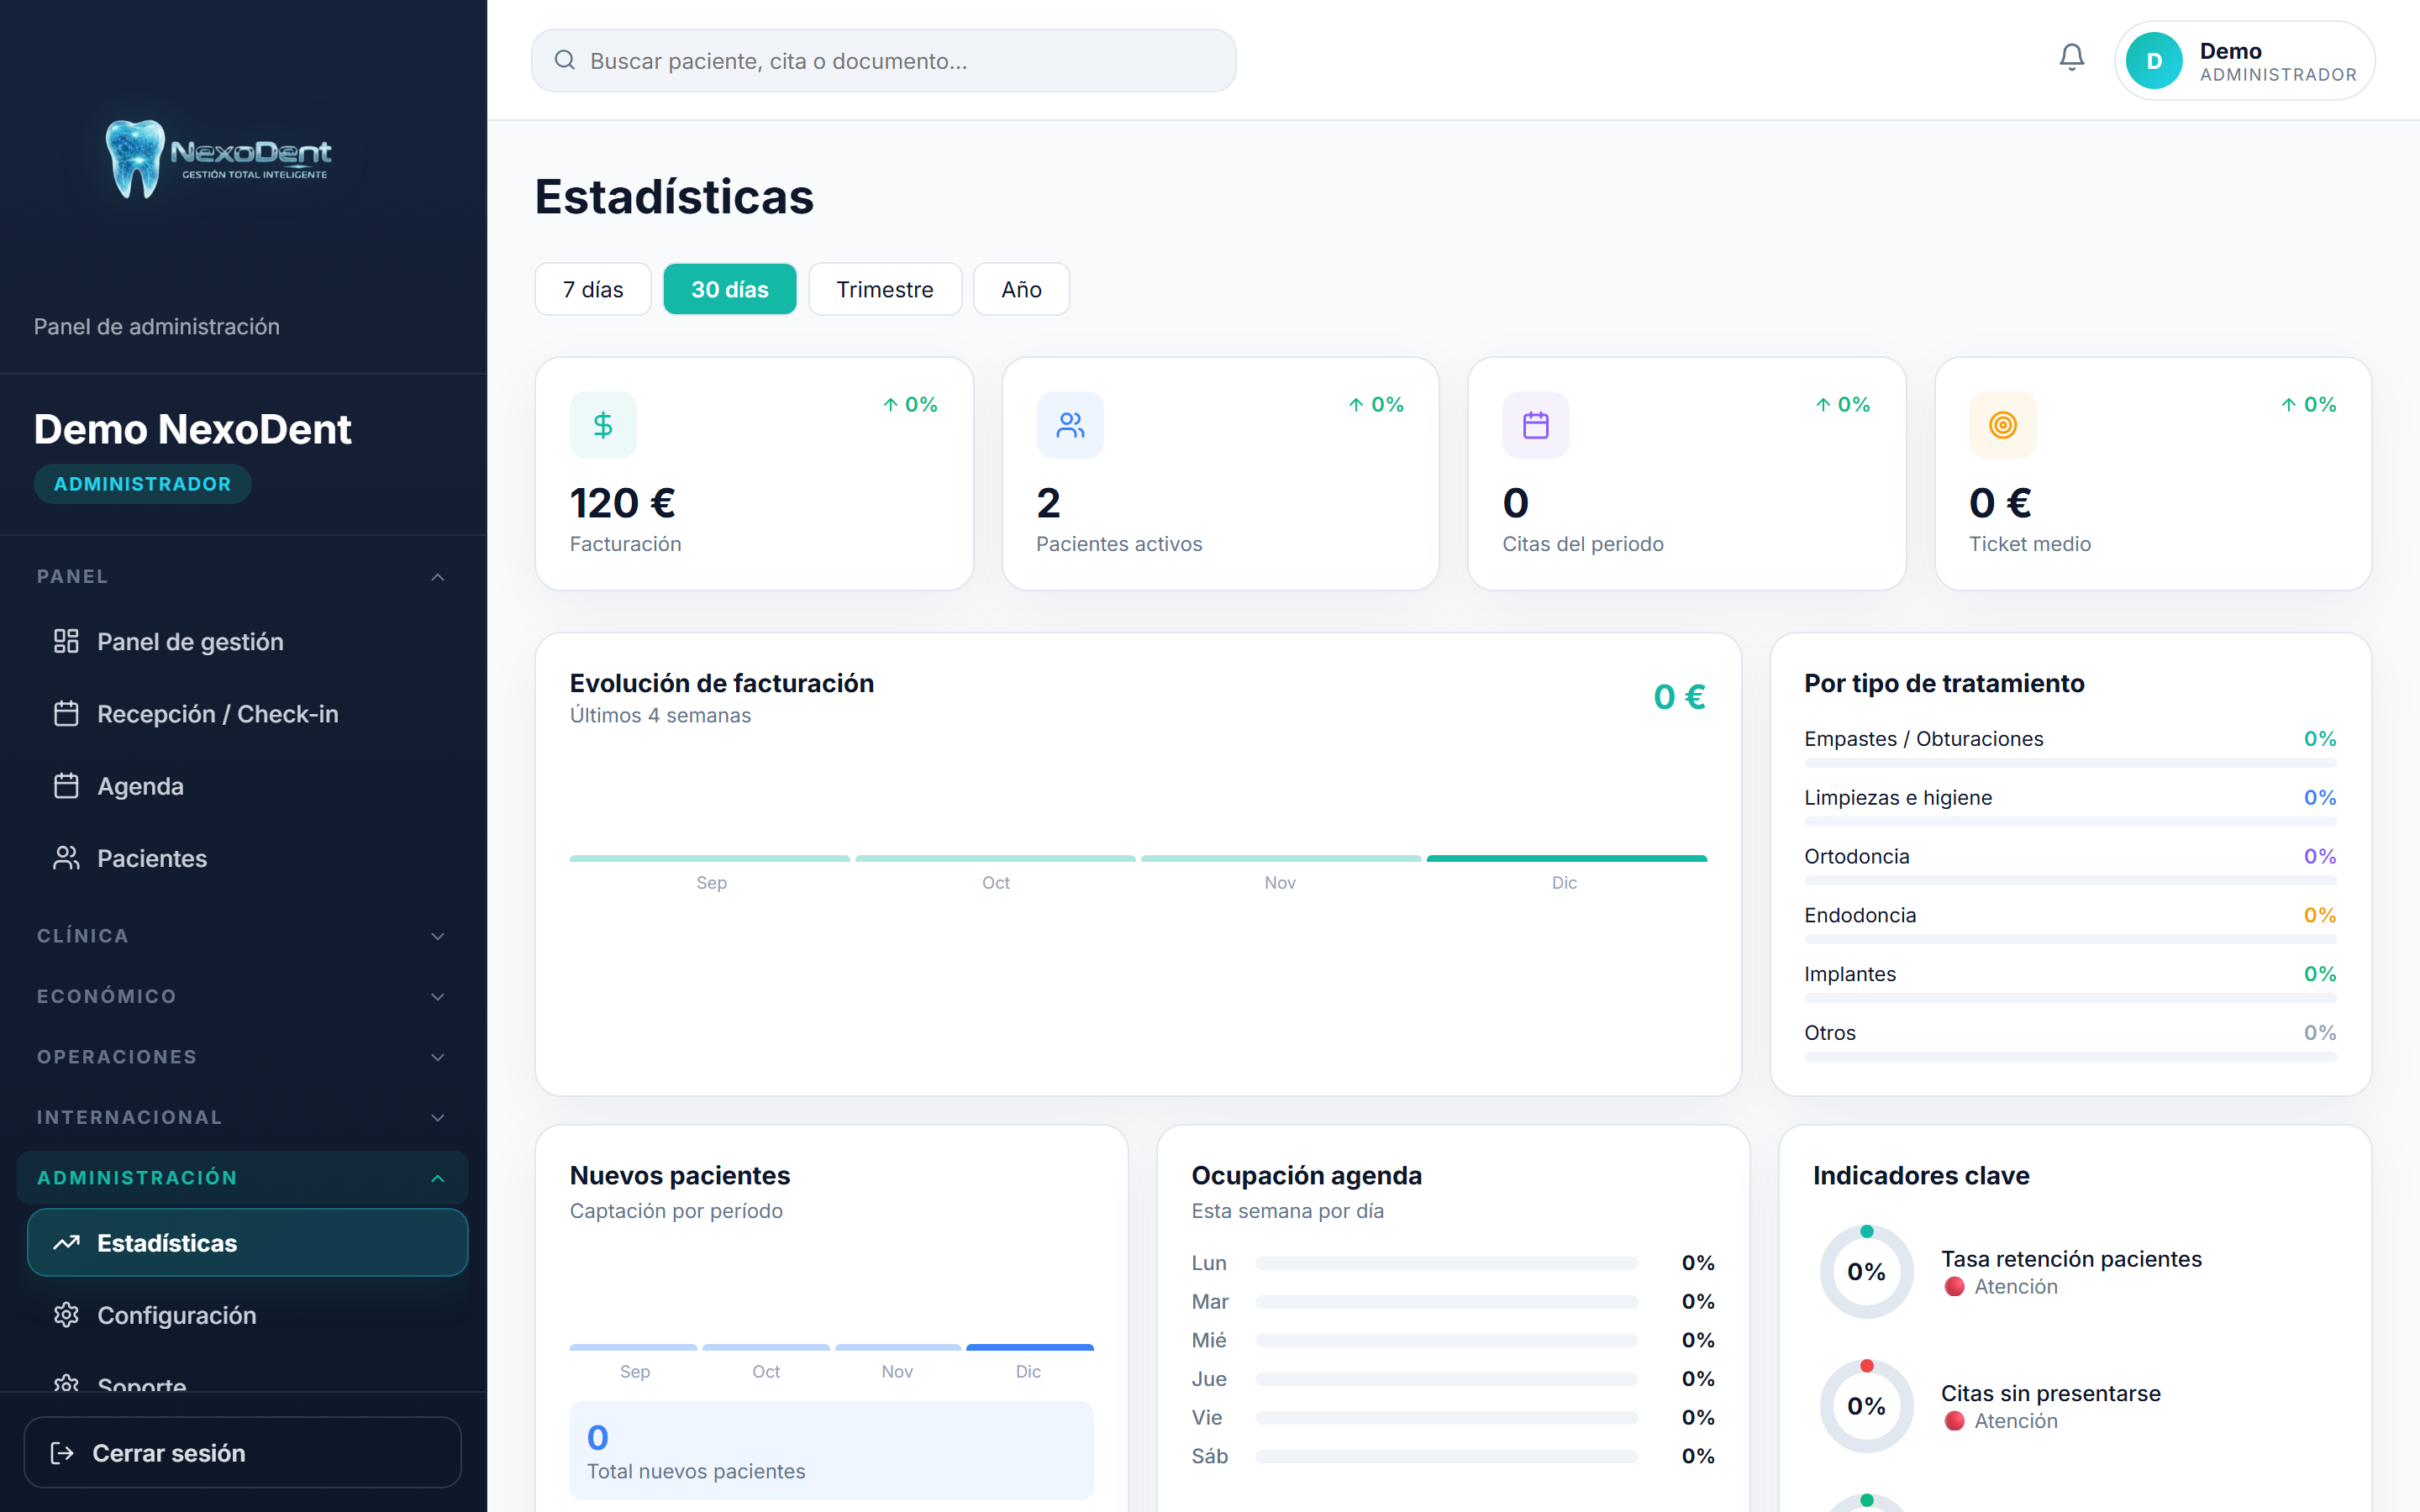This screenshot has height=1512, width=2420.
Task: Click the Limpiezas e higiene label
Action: (x=1898, y=797)
